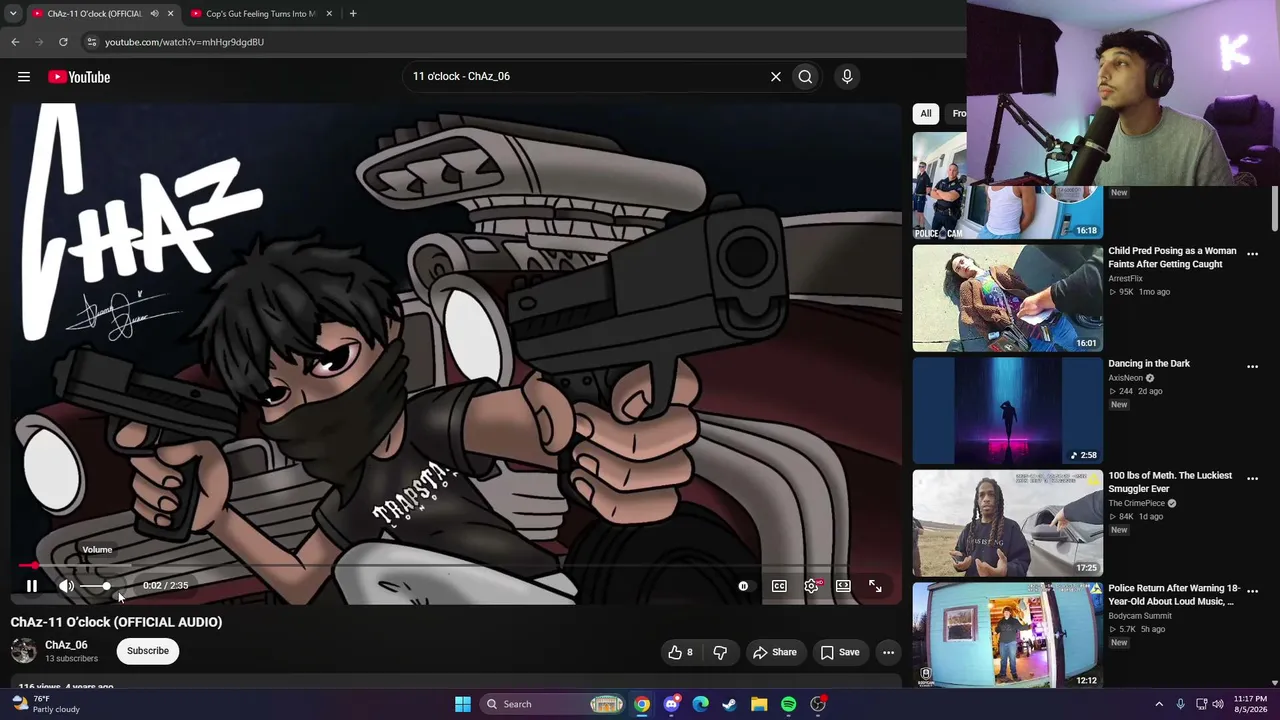Viewport: 1280px width, 720px height.
Task: Go to the YouTube home logo
Action: click(x=79, y=77)
